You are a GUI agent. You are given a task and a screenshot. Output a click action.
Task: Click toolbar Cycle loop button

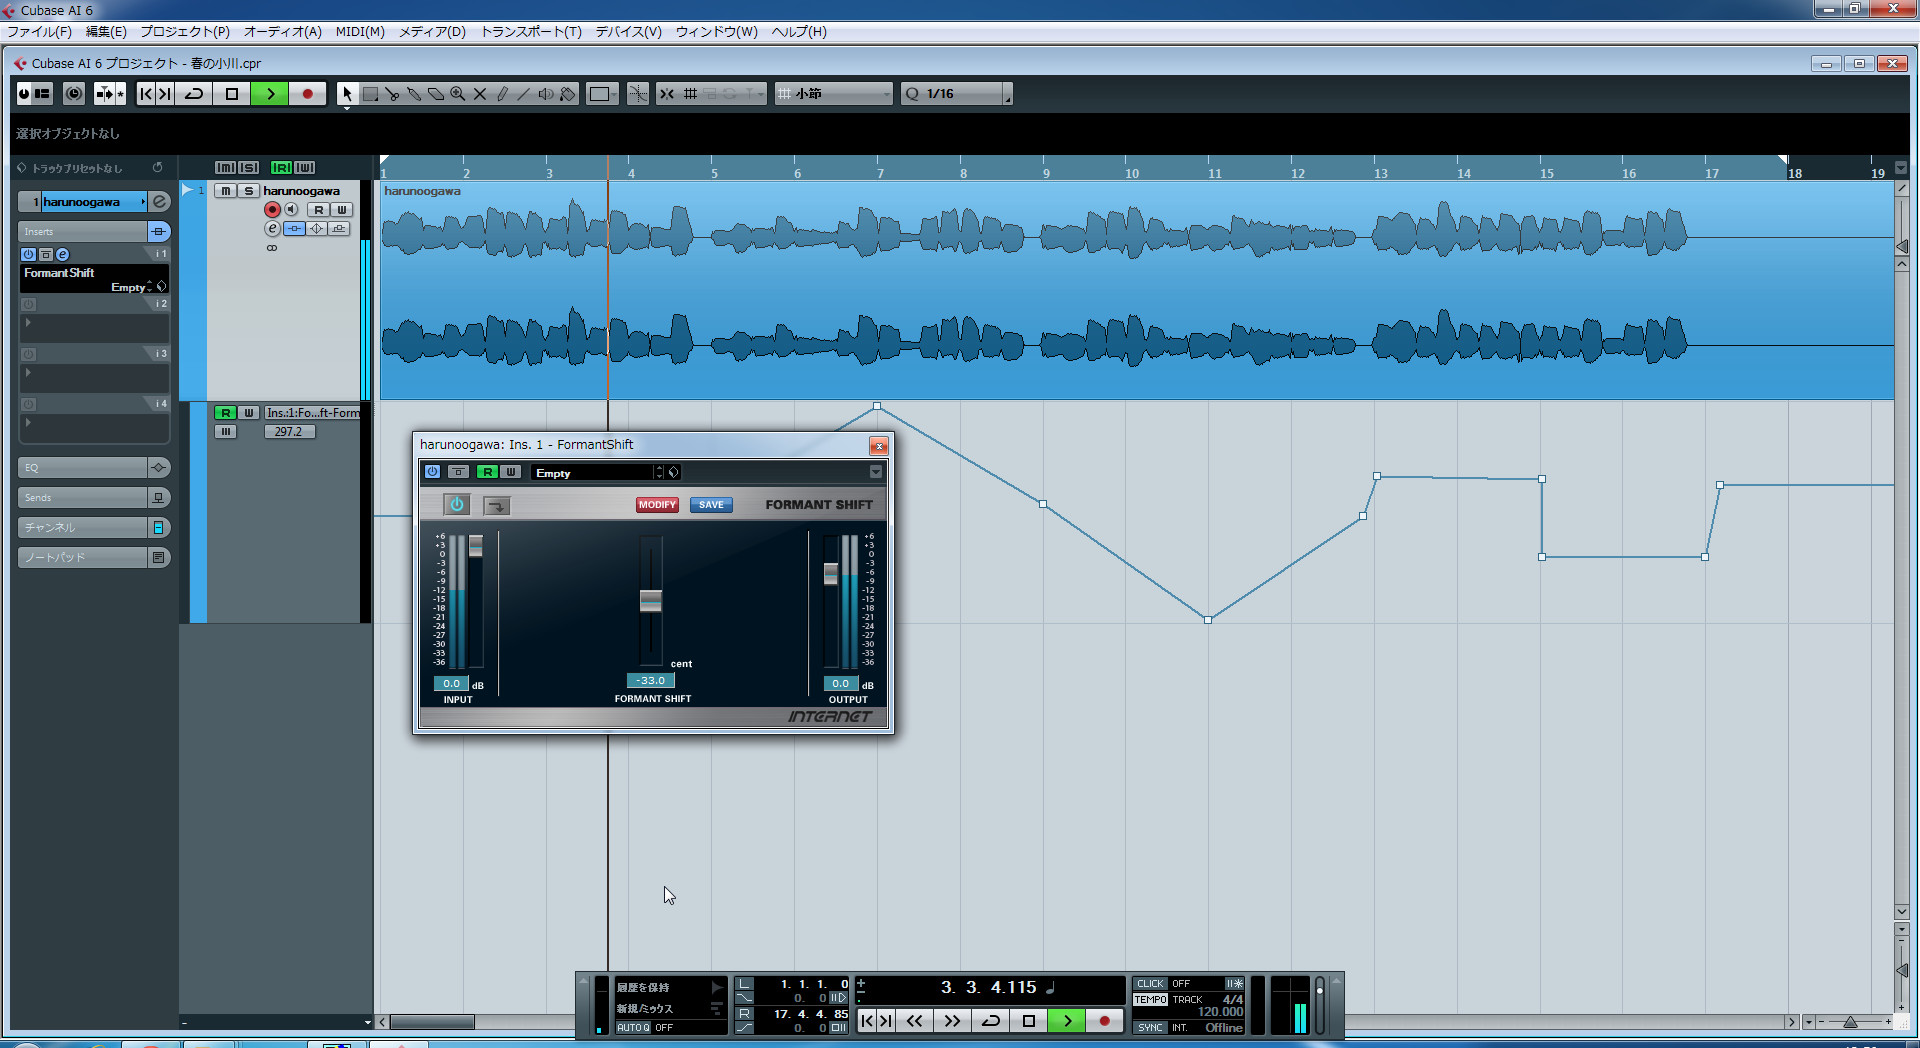pos(194,94)
